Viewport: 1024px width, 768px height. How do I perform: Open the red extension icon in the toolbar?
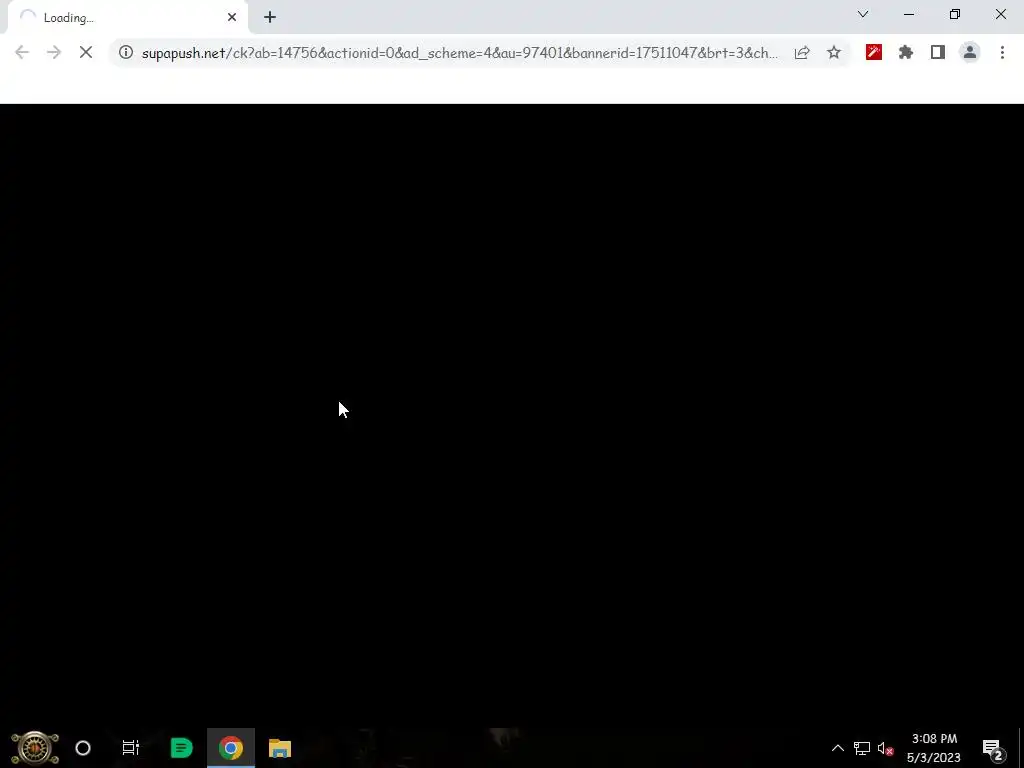[x=874, y=53]
